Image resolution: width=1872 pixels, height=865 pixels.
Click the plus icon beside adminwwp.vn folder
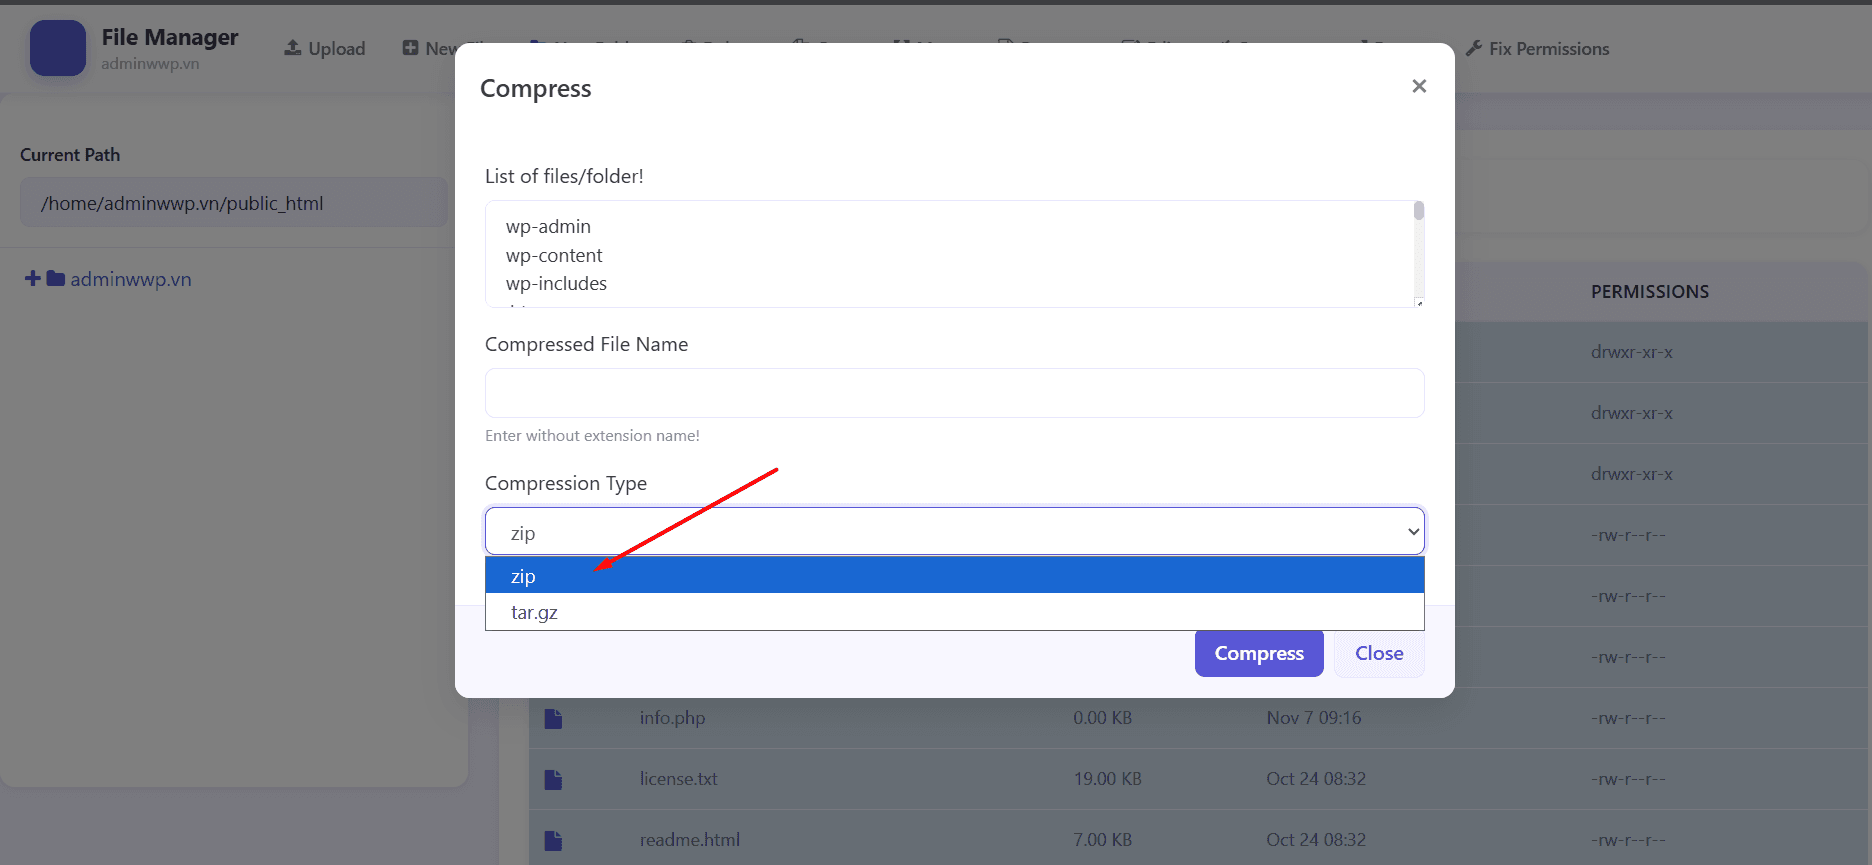click(33, 279)
